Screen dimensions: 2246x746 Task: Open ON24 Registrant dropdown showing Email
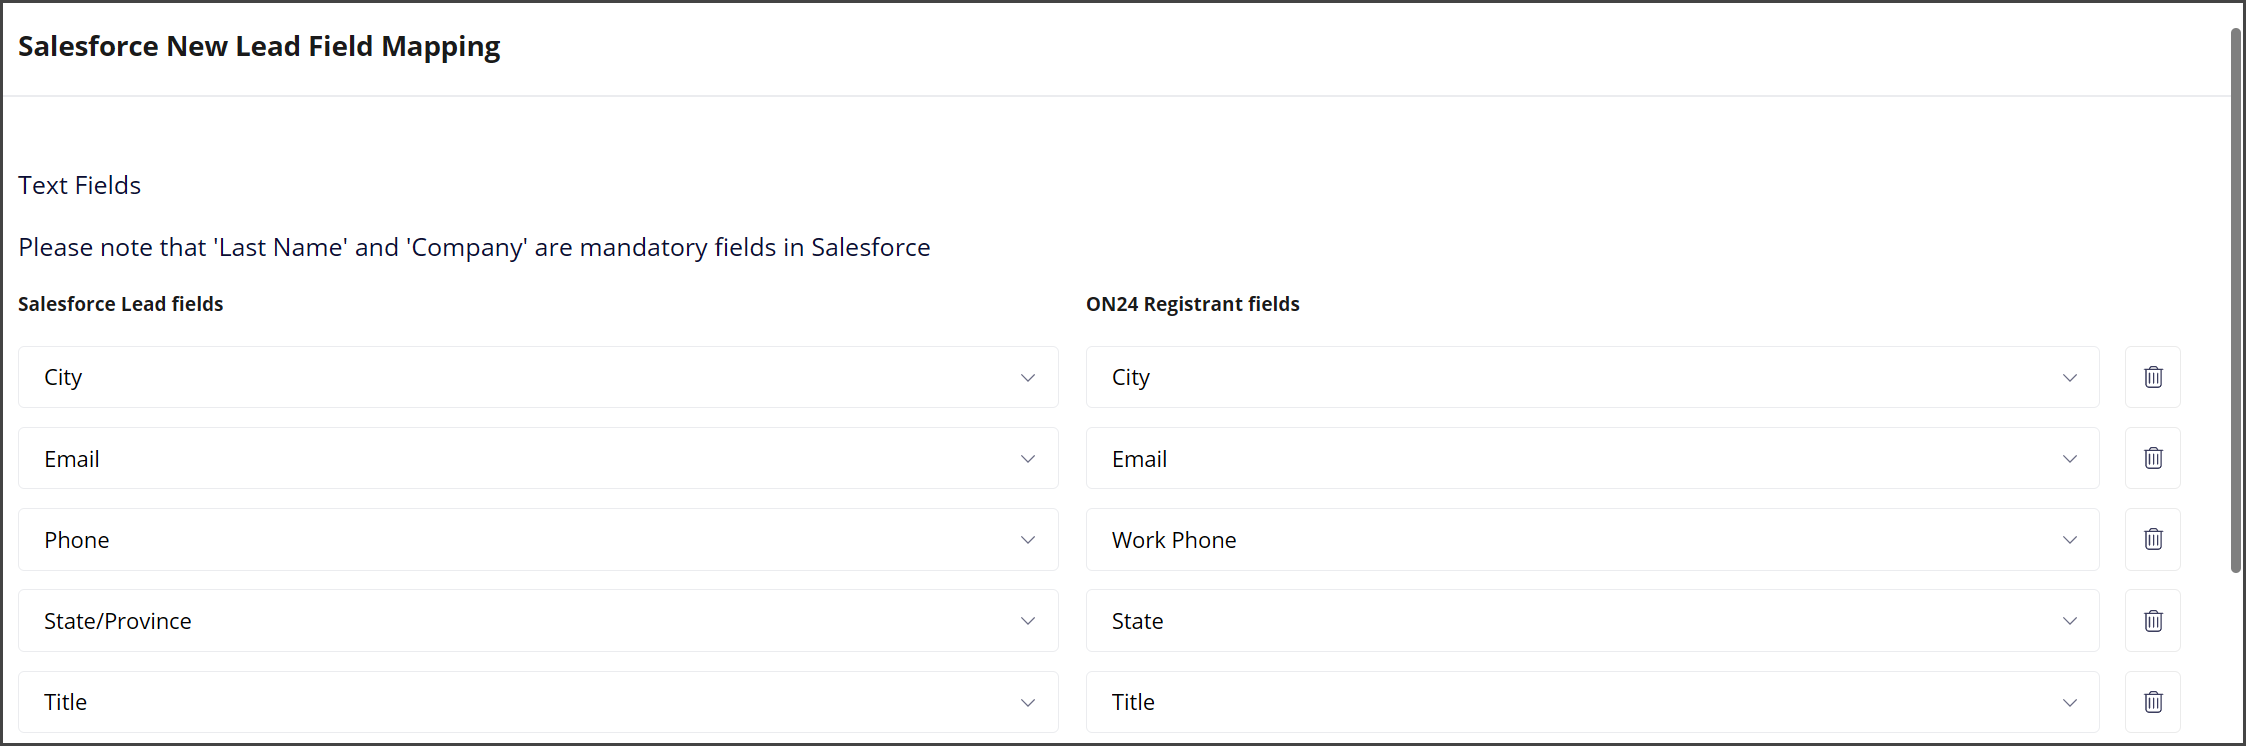(1592, 458)
